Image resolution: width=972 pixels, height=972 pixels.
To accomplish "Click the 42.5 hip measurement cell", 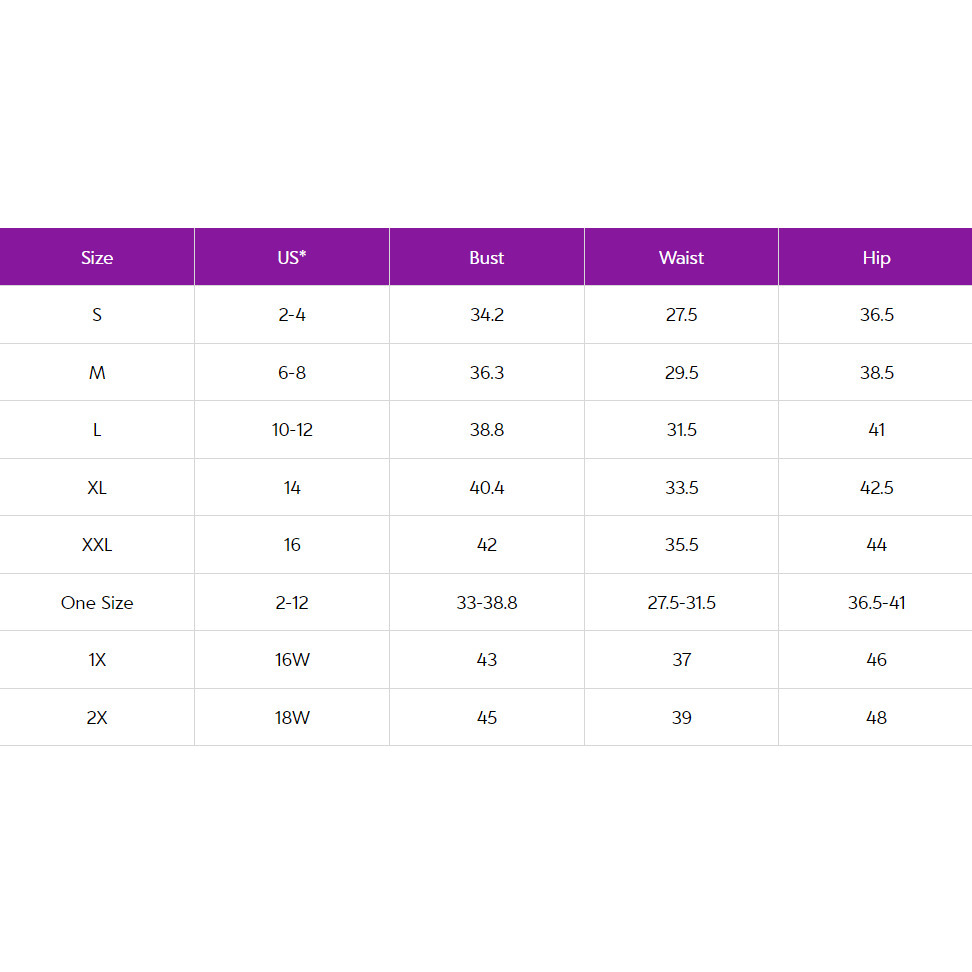I will [876, 488].
